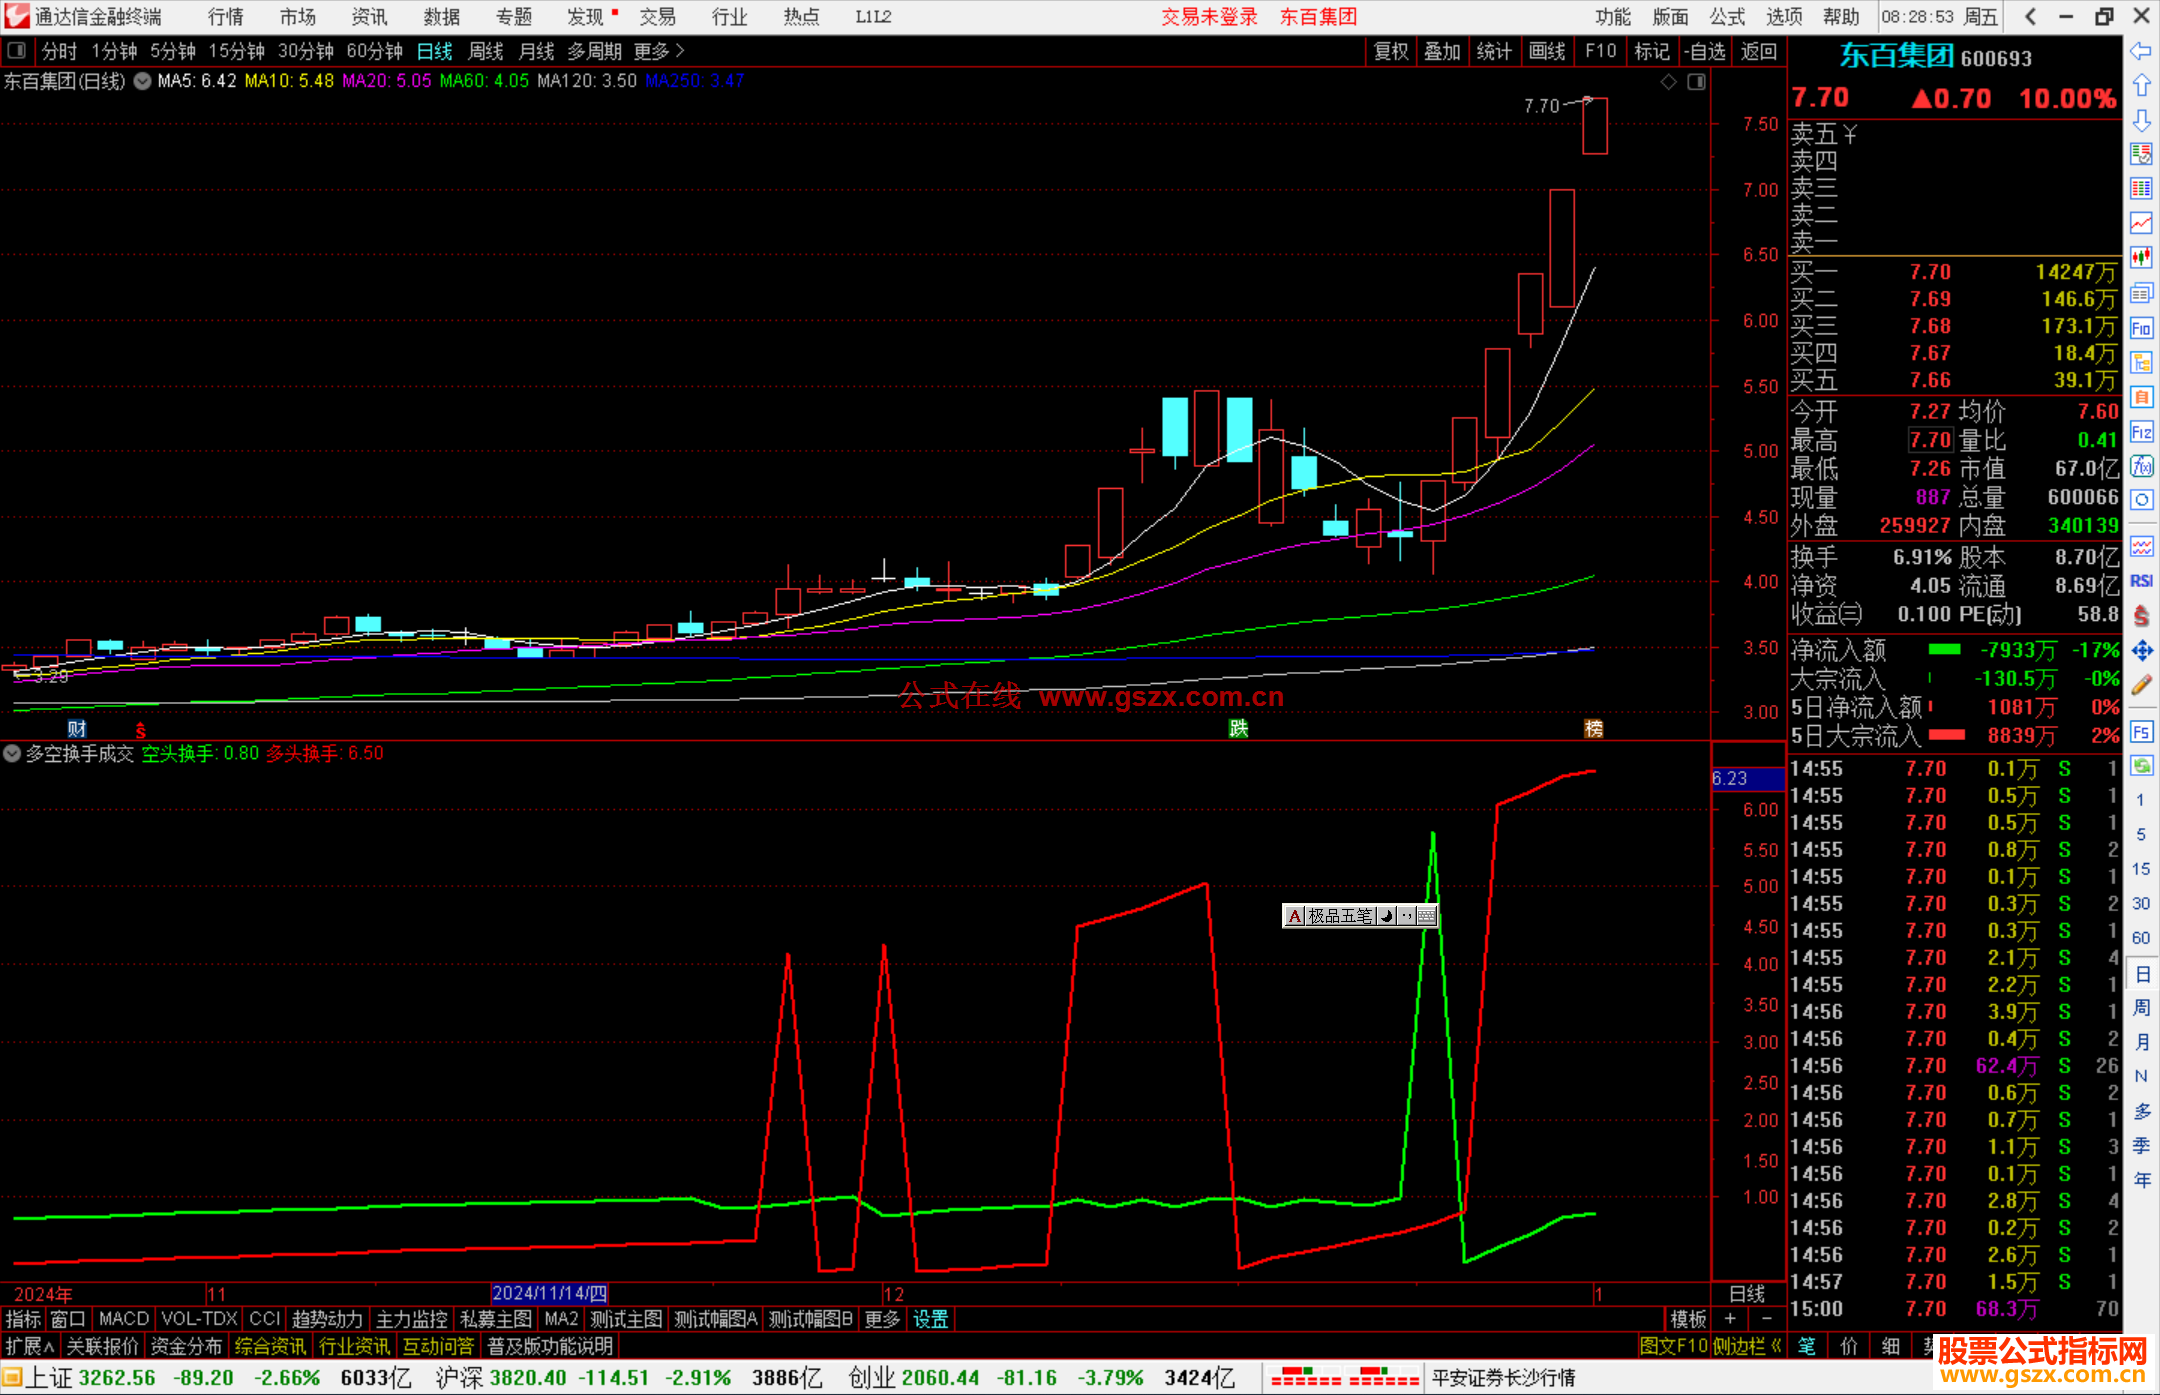The height and width of the screenshot is (1395, 2160).
Task: Click the 交易未登录 trading login text
Action: tap(1209, 17)
